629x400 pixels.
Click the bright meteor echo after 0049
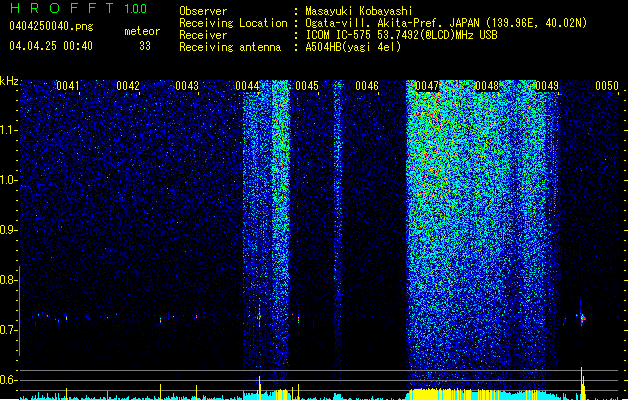[582, 318]
